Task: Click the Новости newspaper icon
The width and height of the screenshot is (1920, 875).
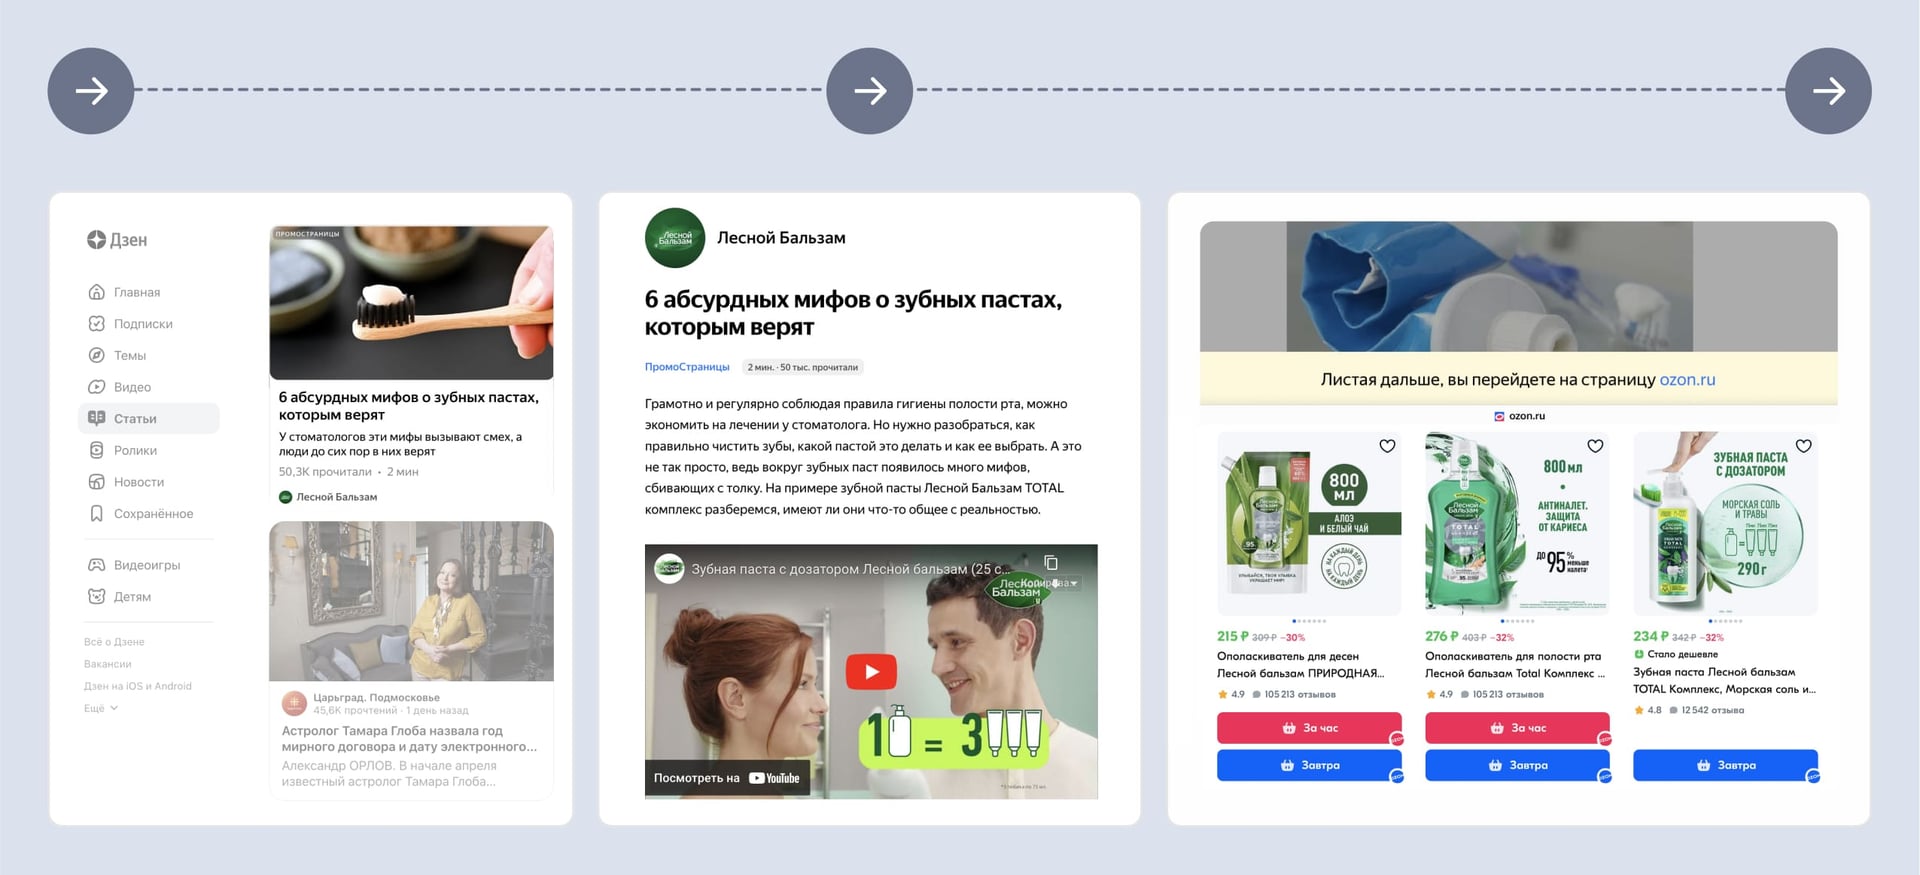Action: pyautogui.click(x=97, y=482)
